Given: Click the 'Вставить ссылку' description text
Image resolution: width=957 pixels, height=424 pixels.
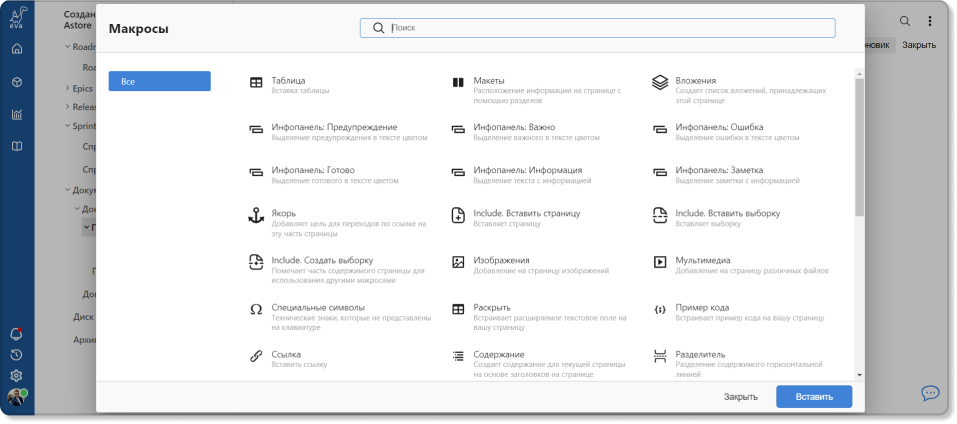Looking at the screenshot, I should pos(299,364).
